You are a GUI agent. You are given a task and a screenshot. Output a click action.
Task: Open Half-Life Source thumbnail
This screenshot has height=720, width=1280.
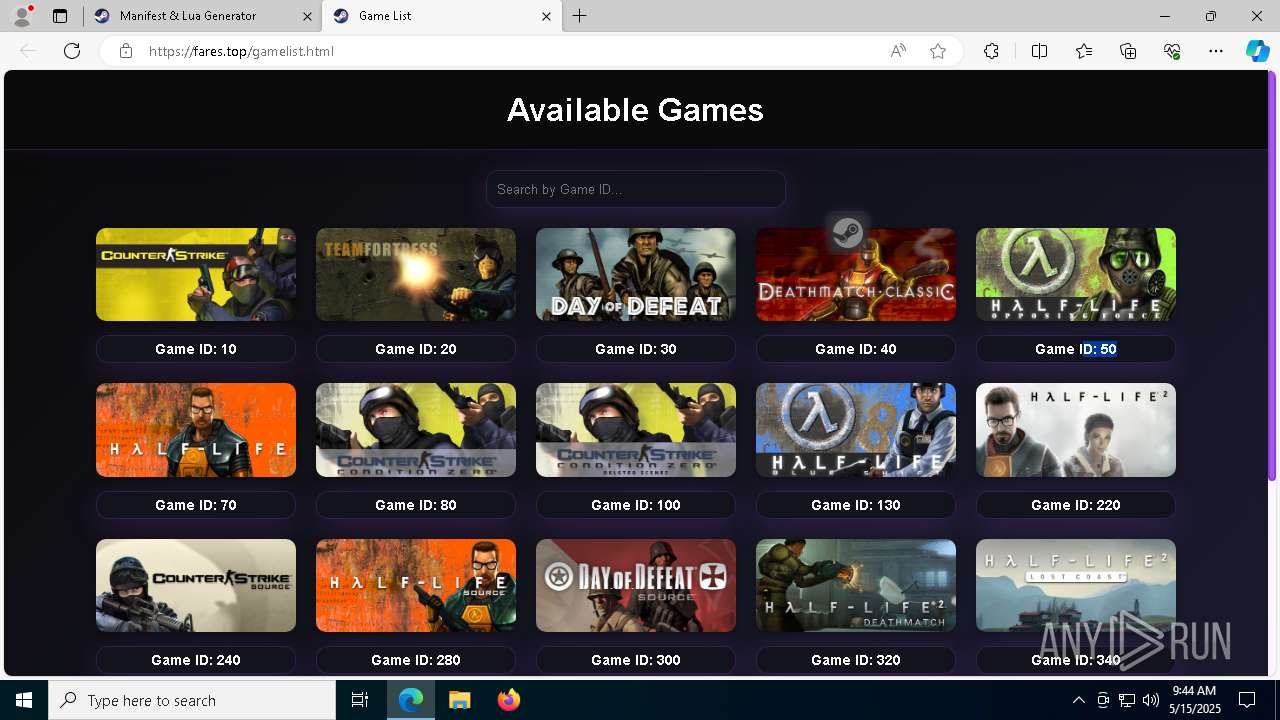416,585
